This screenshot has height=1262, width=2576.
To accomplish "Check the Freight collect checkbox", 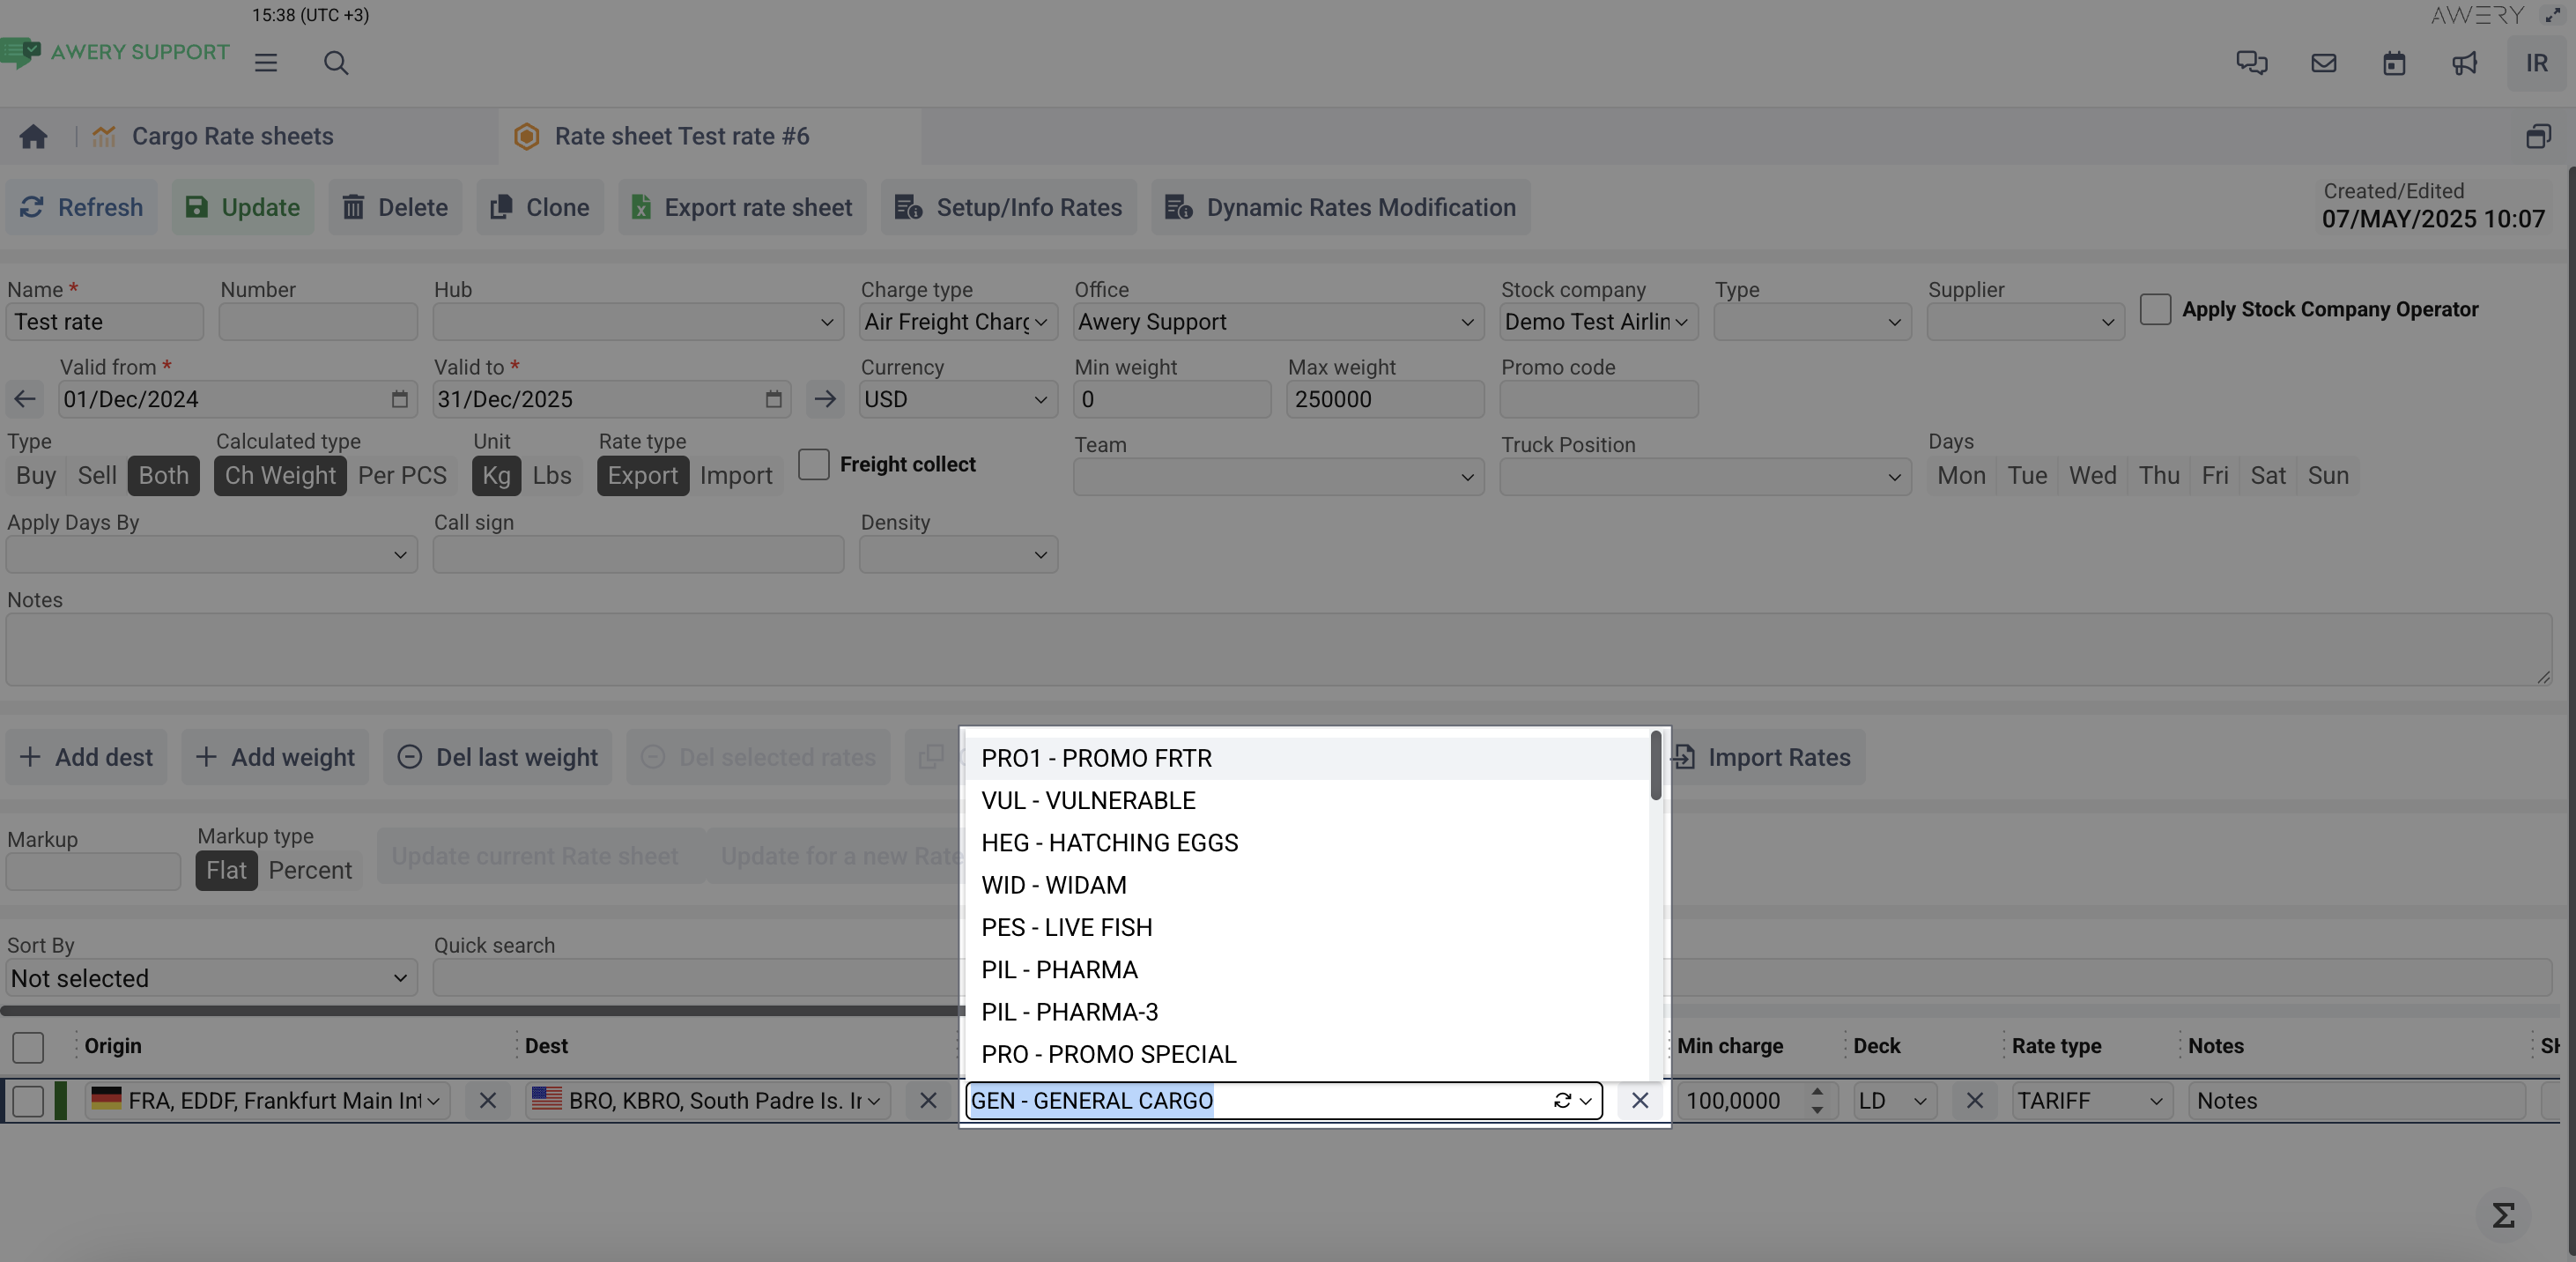I will point(814,464).
